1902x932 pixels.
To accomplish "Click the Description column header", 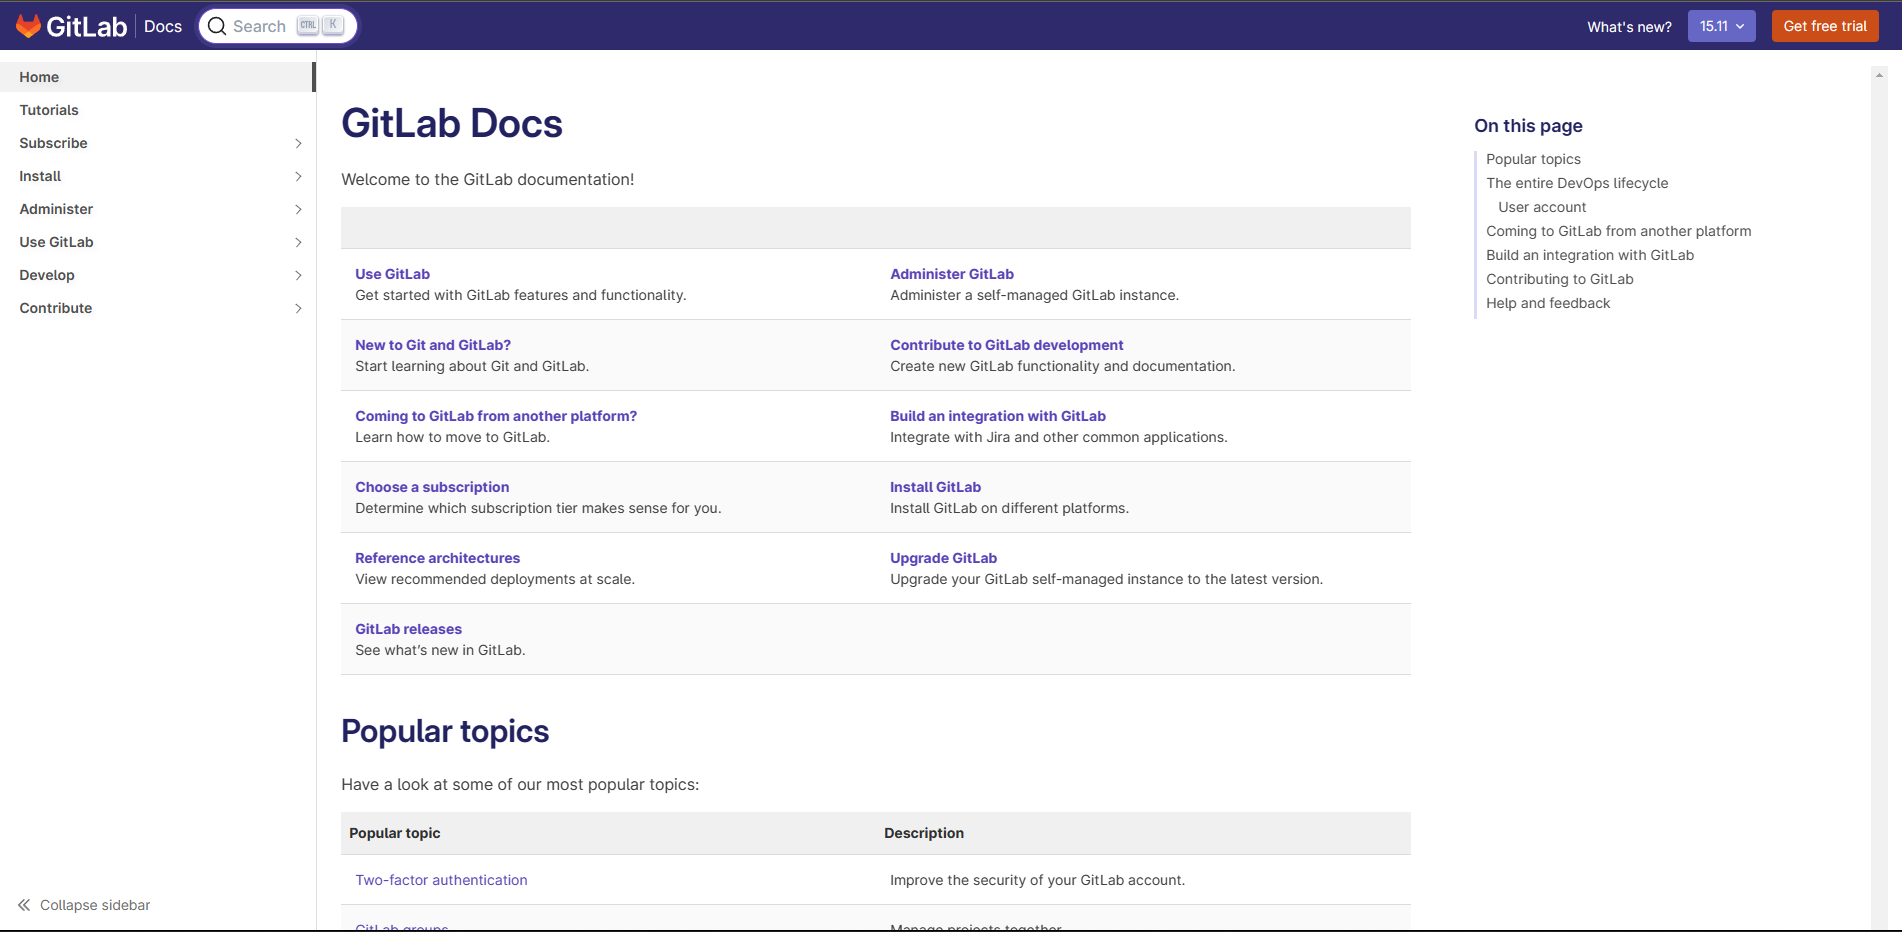I will (x=924, y=833).
